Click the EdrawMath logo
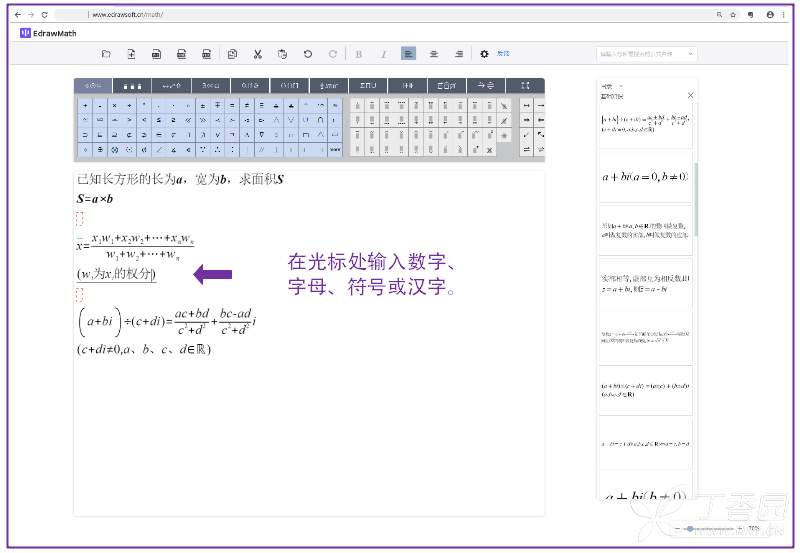The image size is (800, 553). pos(48,33)
